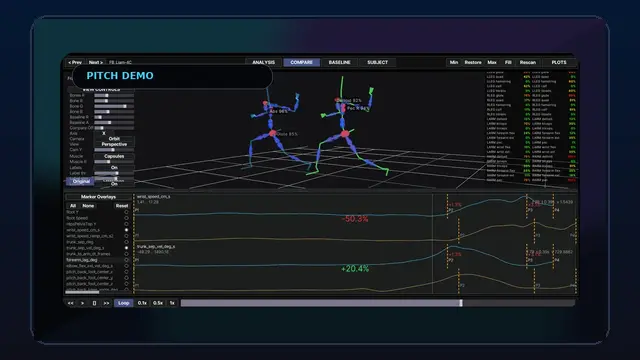640x360 pixels.
Task: Disable wrist_speed_cm_s overlay radio
Action: [x=126, y=230]
